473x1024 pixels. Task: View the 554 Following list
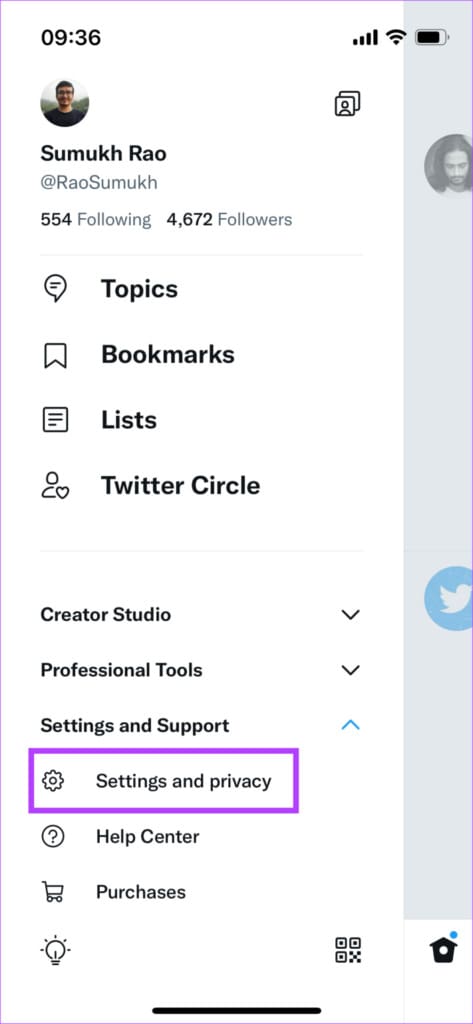click(95, 219)
